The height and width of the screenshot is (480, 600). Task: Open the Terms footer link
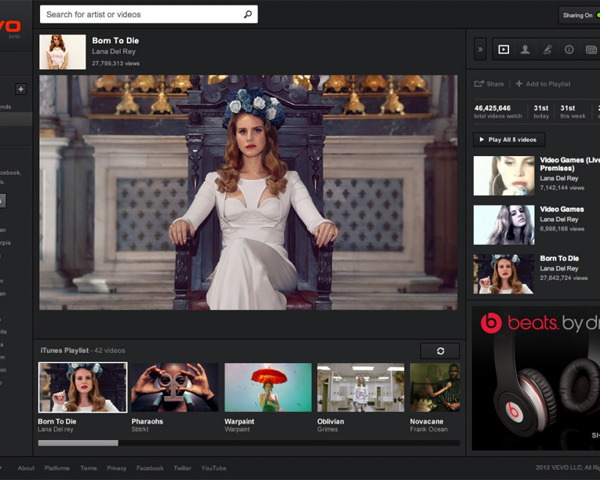pos(88,468)
